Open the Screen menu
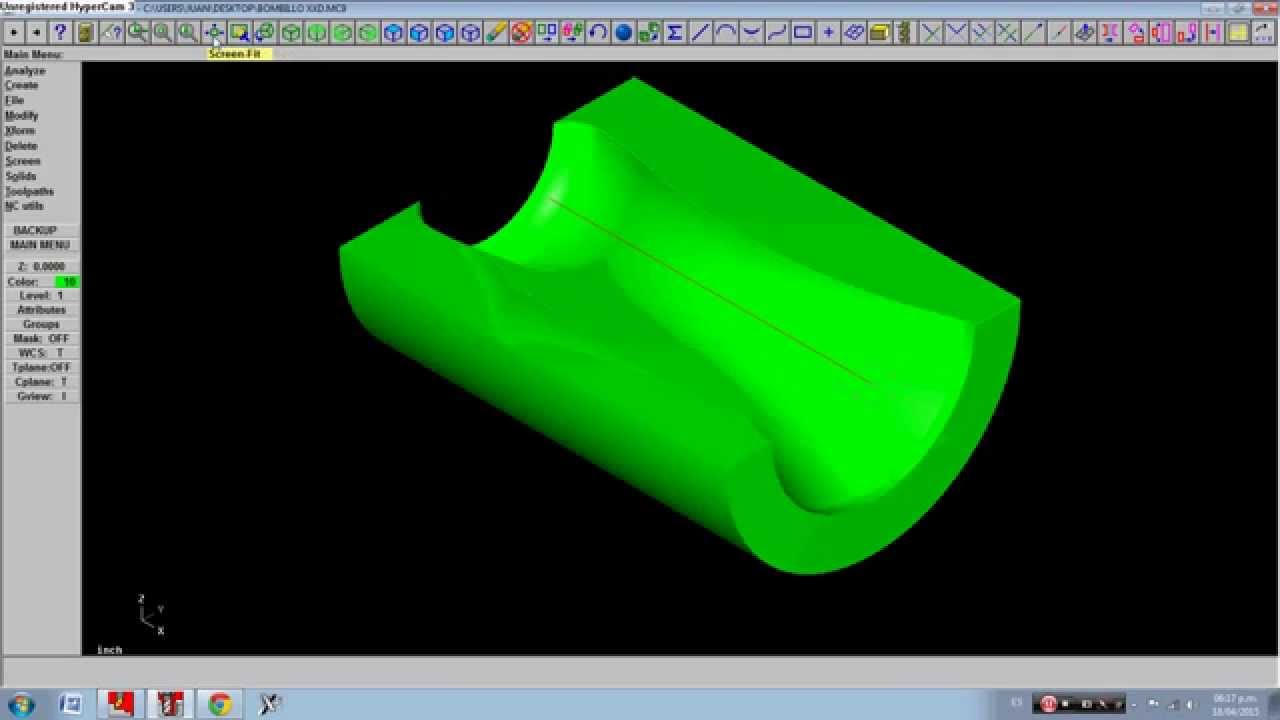1280x720 pixels. (22, 161)
